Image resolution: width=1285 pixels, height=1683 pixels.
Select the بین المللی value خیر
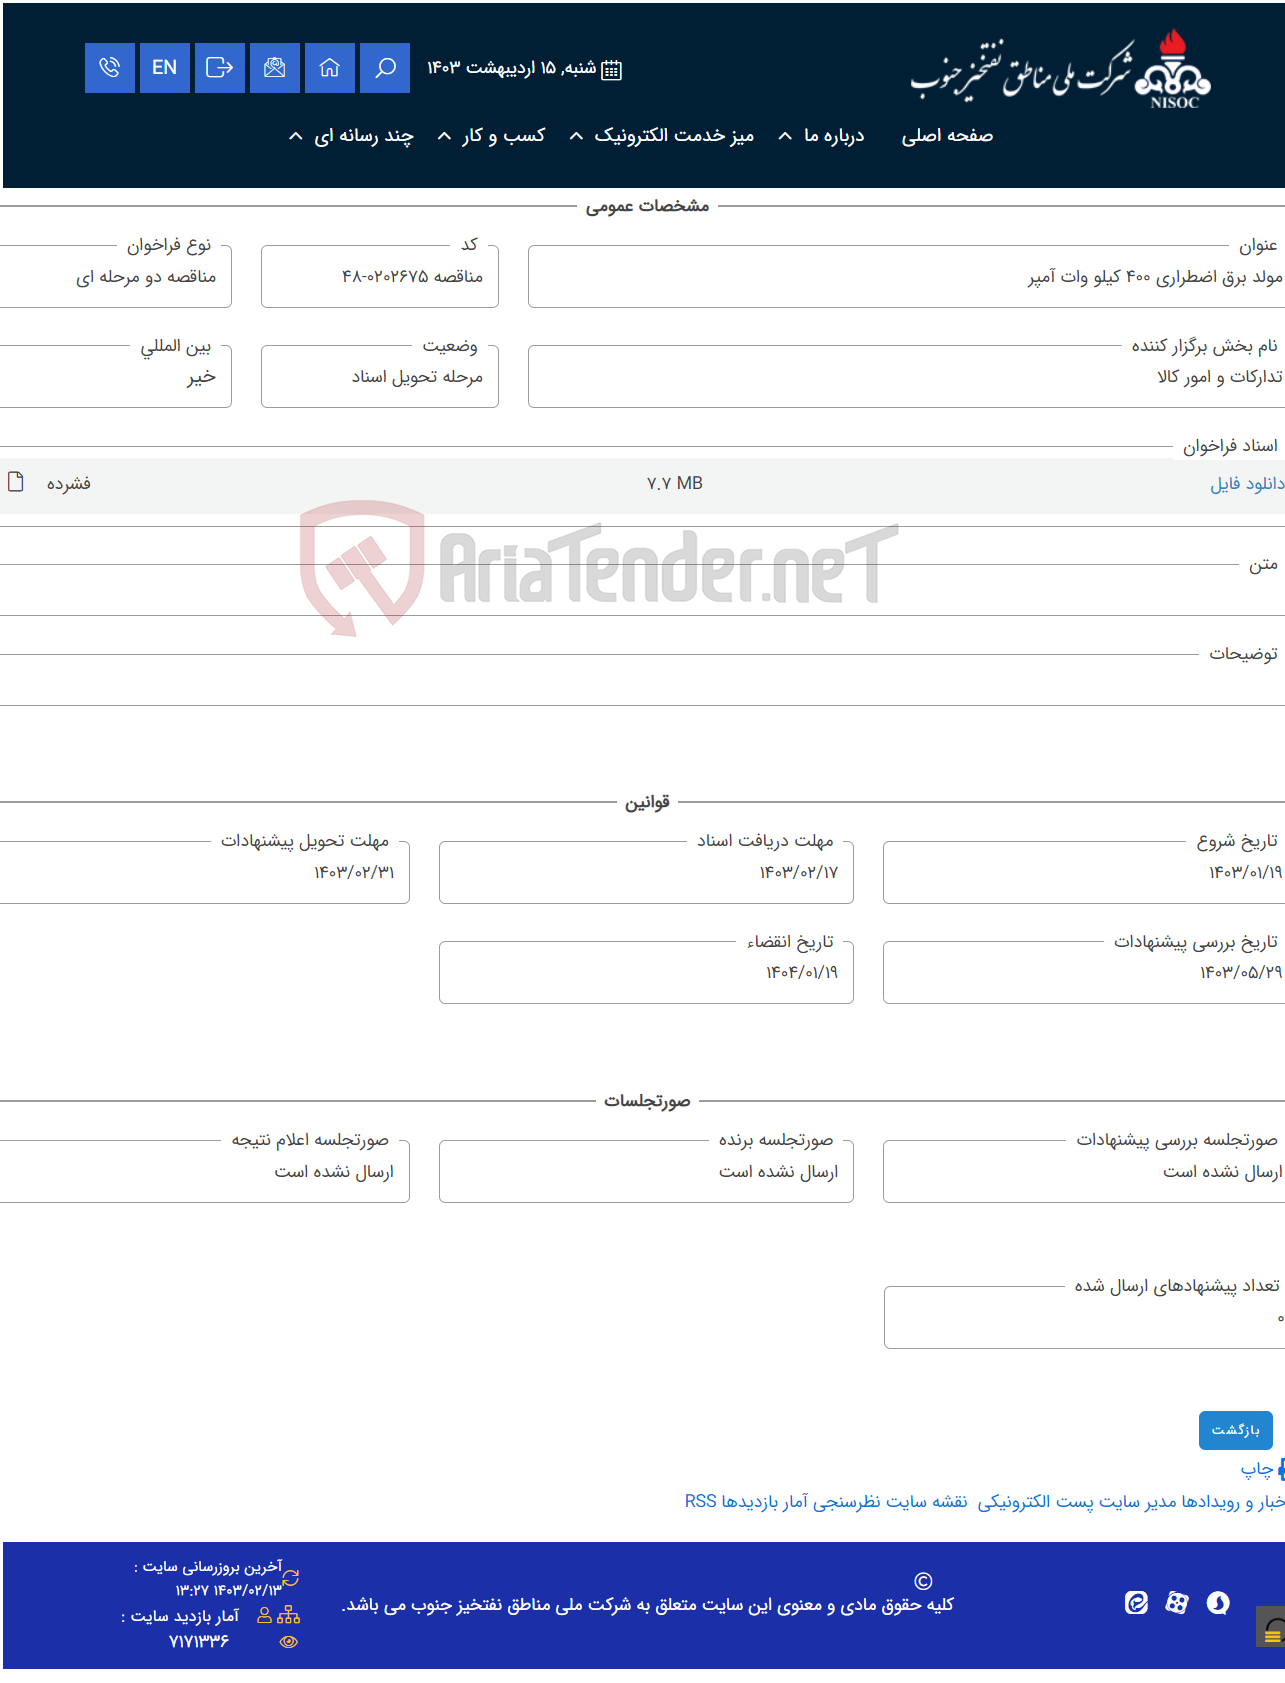point(201,377)
